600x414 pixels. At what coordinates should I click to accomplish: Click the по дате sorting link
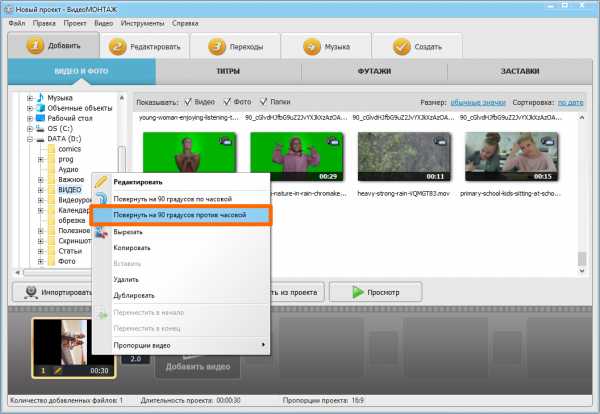pyautogui.click(x=570, y=101)
